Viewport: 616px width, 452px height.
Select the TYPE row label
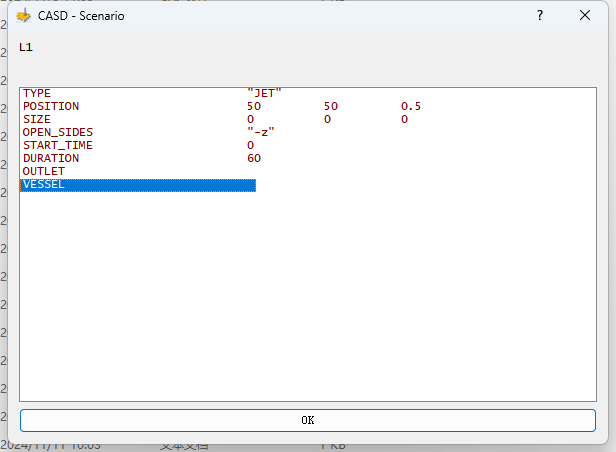(x=37, y=93)
